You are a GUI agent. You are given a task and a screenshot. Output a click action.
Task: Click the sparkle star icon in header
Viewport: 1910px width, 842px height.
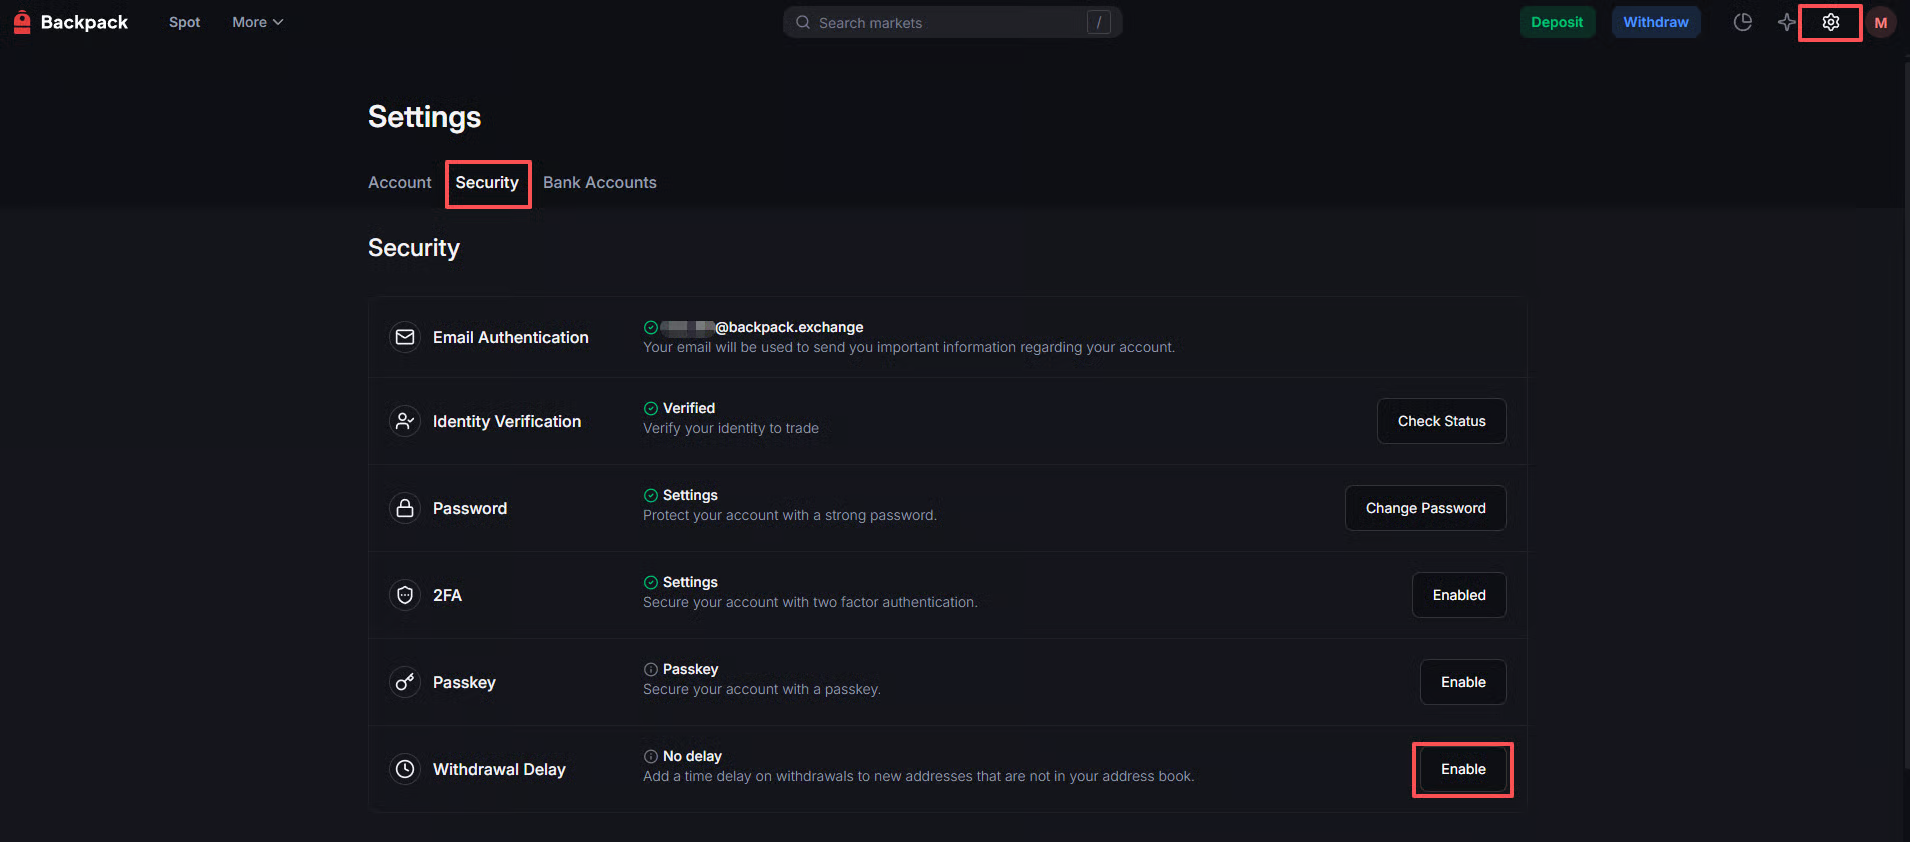coord(1786,22)
